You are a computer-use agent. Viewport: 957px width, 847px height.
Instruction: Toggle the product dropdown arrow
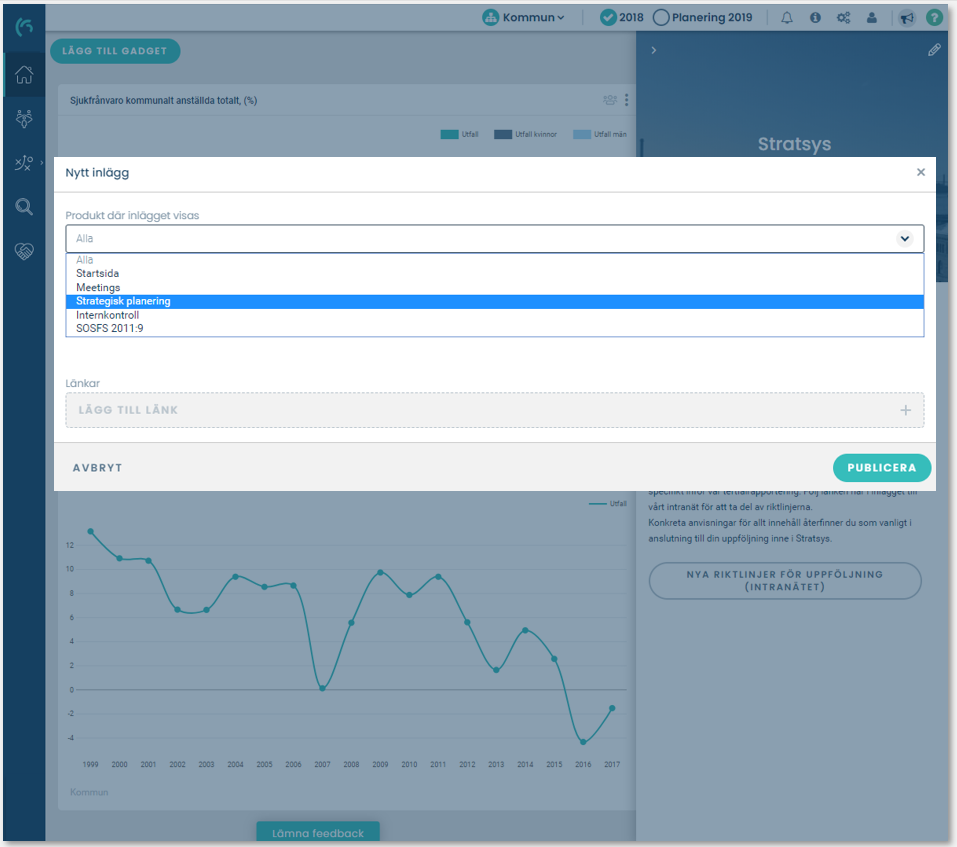905,239
